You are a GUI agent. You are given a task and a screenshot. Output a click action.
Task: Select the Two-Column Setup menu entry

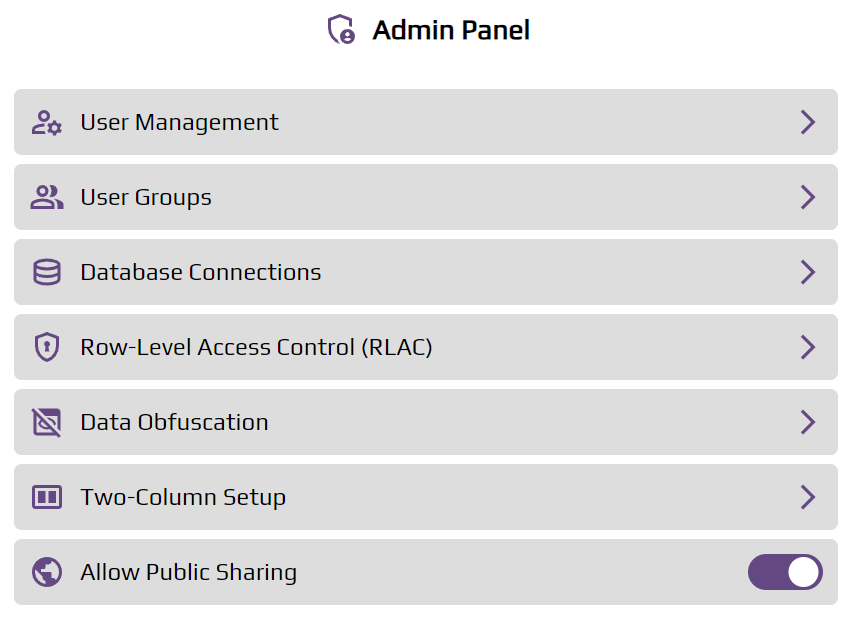[x=183, y=497]
